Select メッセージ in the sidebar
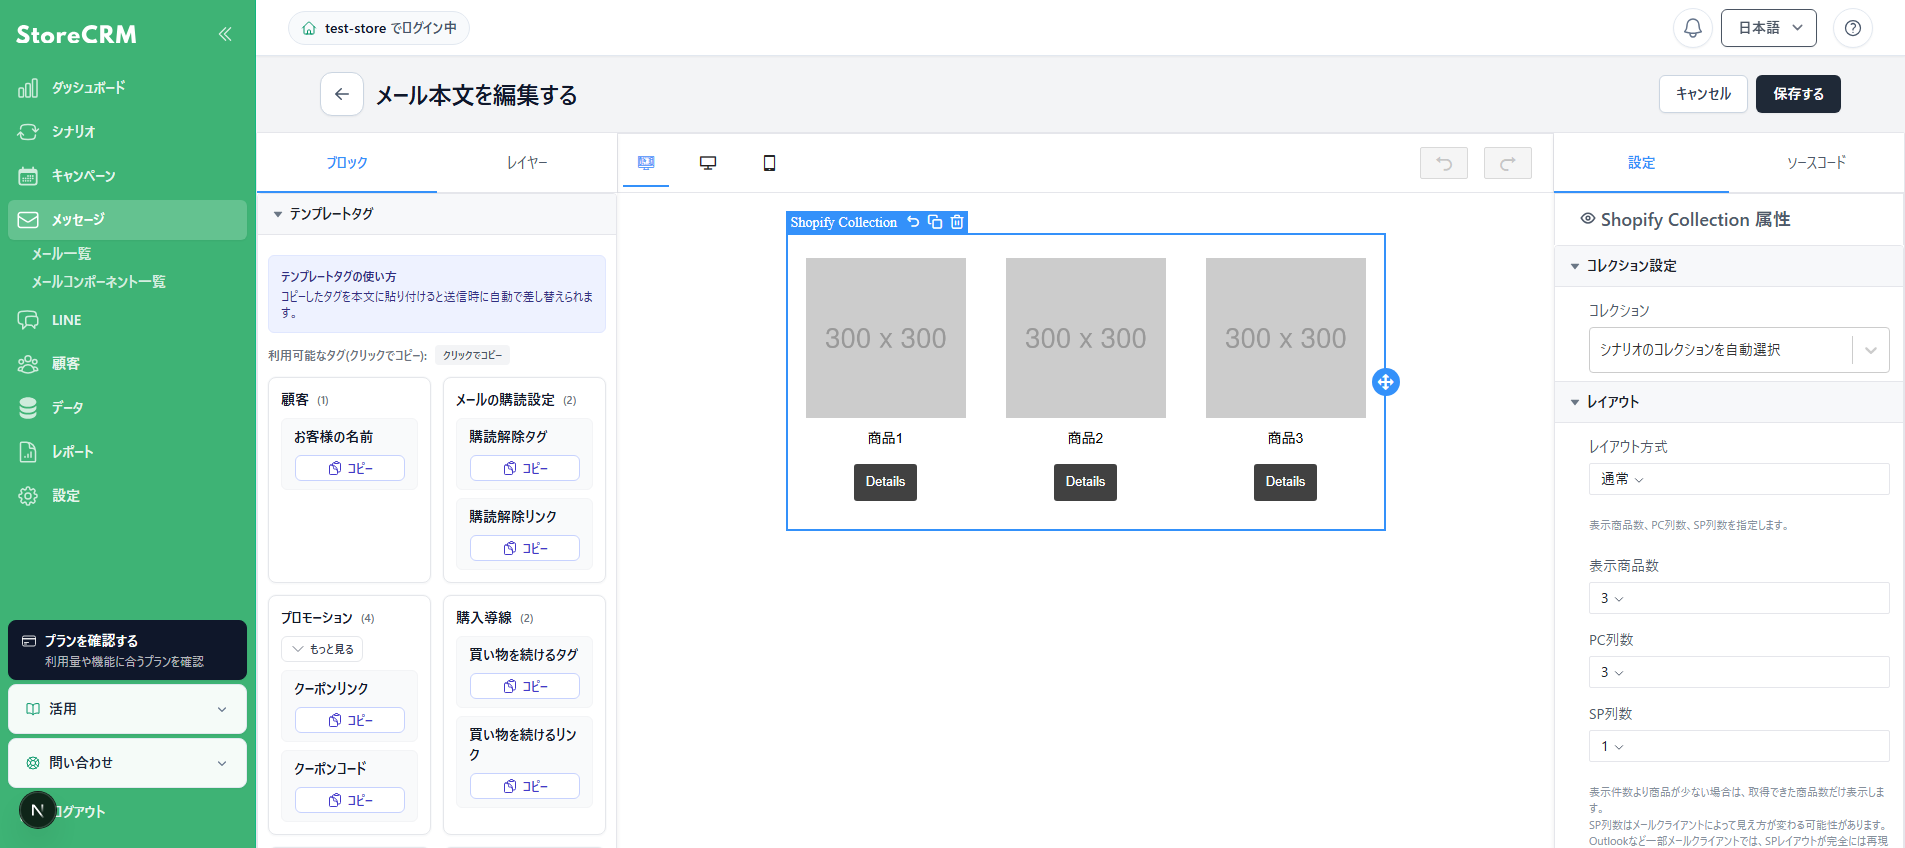The width and height of the screenshot is (1905, 848). (x=127, y=220)
